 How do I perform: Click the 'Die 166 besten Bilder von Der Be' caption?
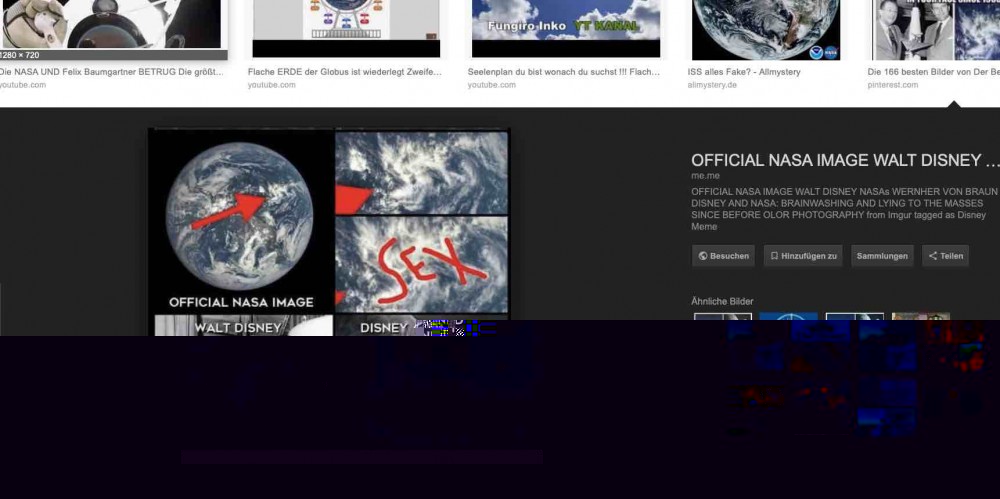[934, 72]
